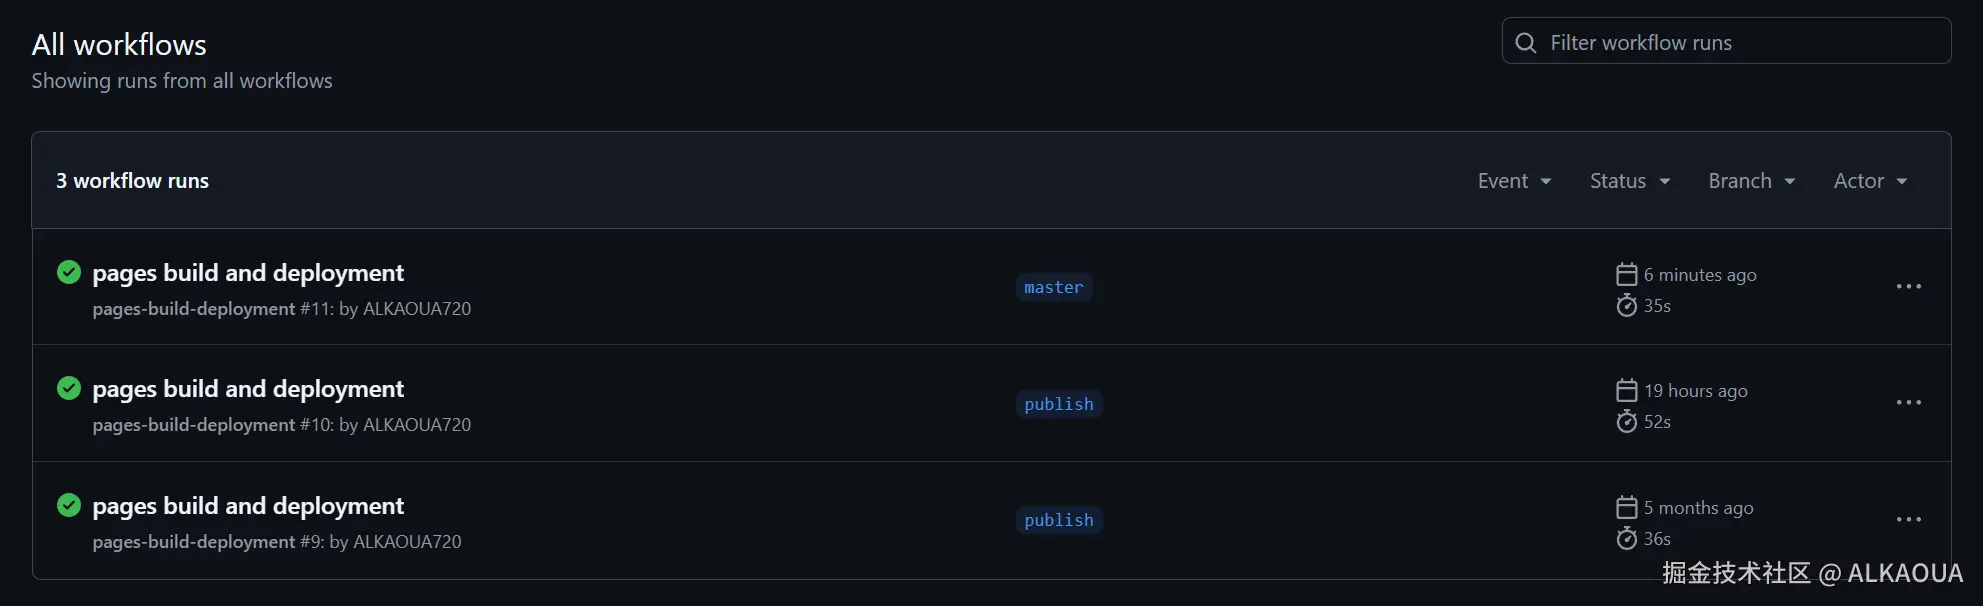Click success checkmark icon for run #10
Viewport: 1983px width, 606px height.
(69, 388)
